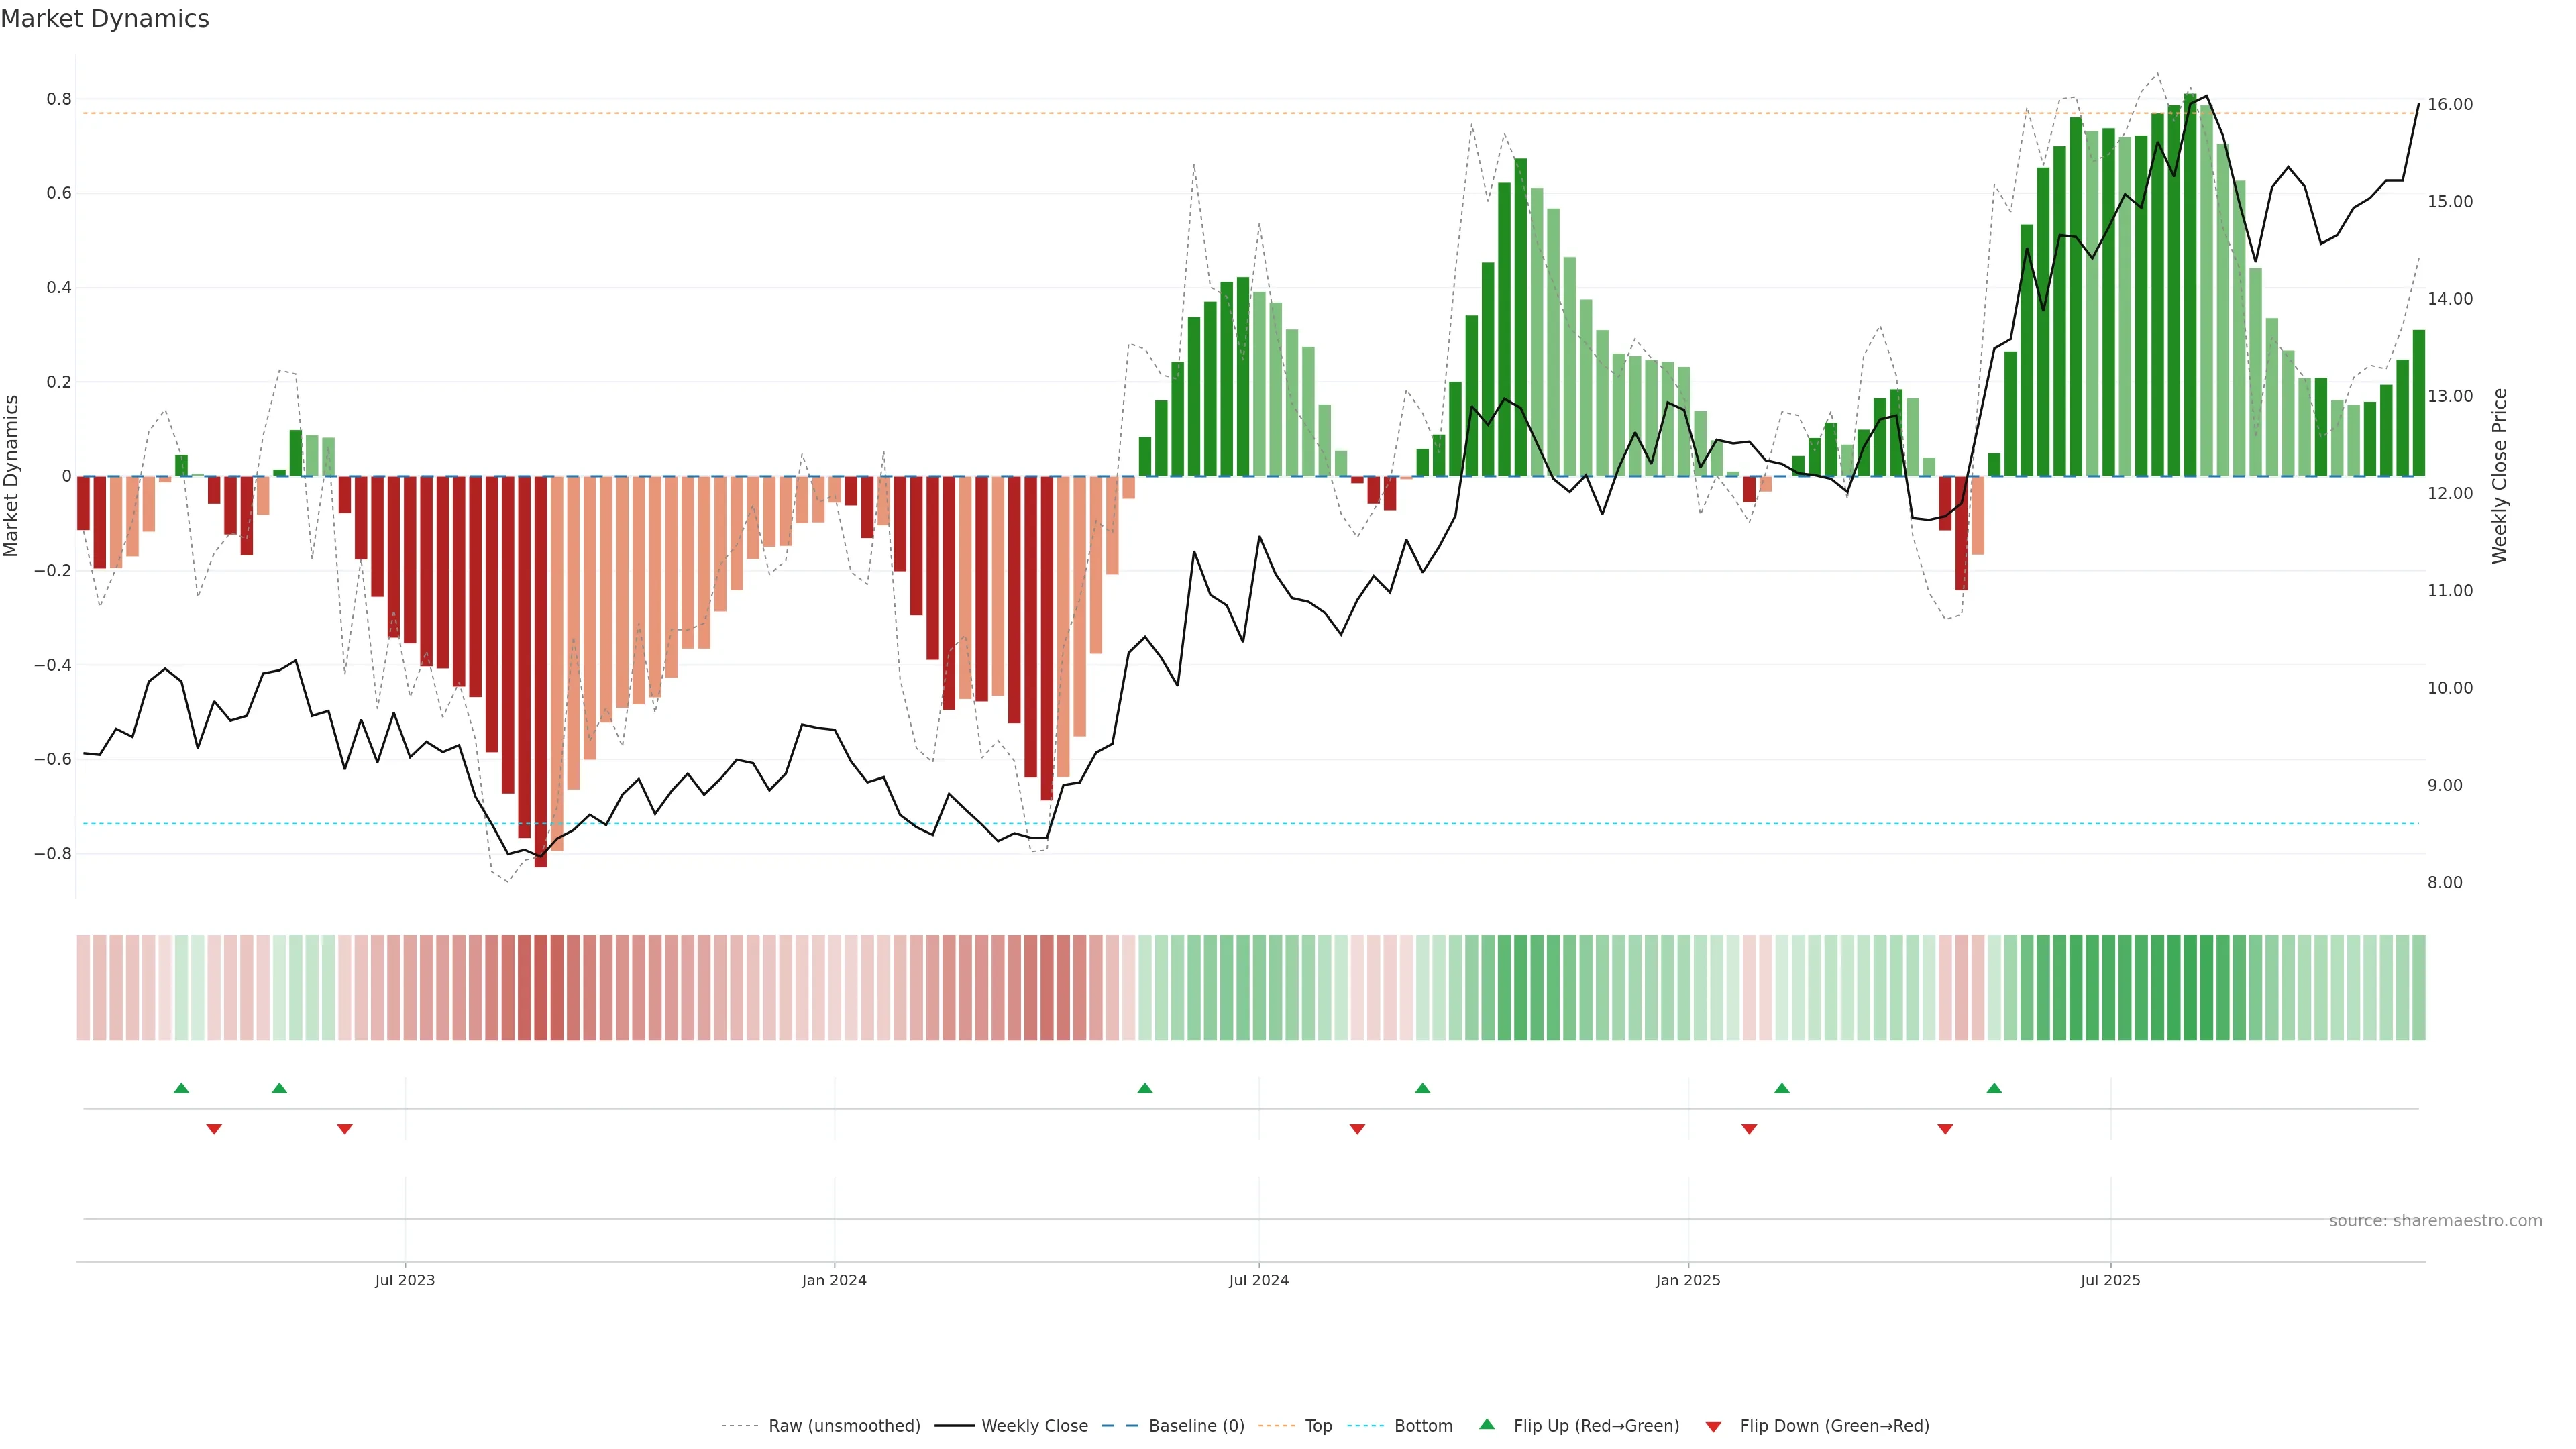
Task: Click the red triangle icon in the legend
Action: click(x=1713, y=1427)
